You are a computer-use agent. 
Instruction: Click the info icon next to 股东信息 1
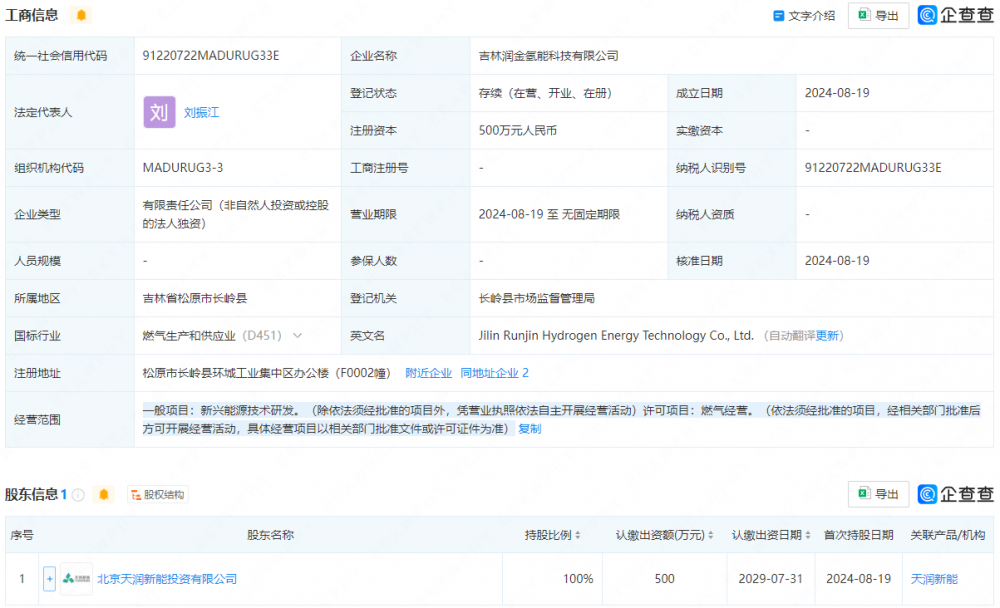[78, 494]
